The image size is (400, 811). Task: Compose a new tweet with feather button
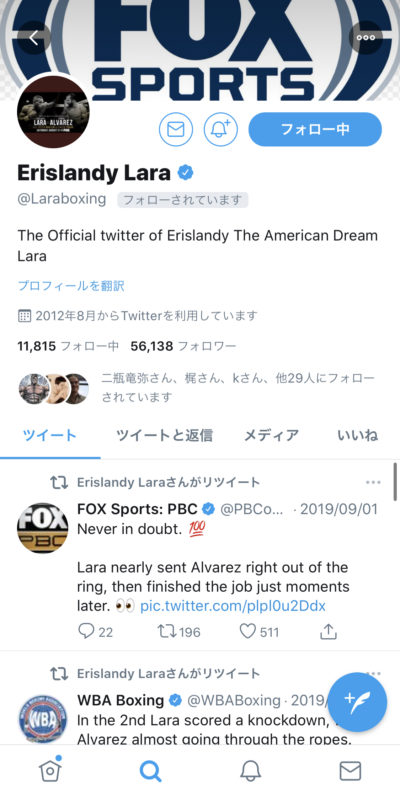(x=357, y=702)
